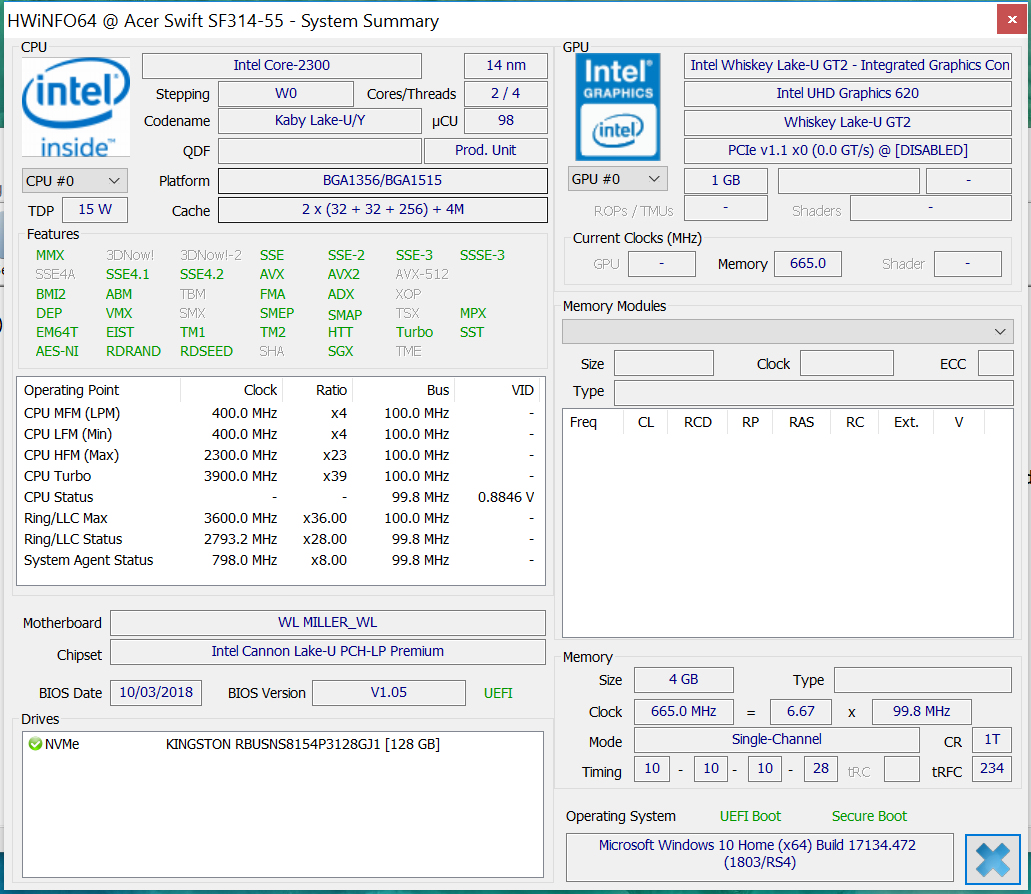Click the empty memory module Size field

point(664,363)
